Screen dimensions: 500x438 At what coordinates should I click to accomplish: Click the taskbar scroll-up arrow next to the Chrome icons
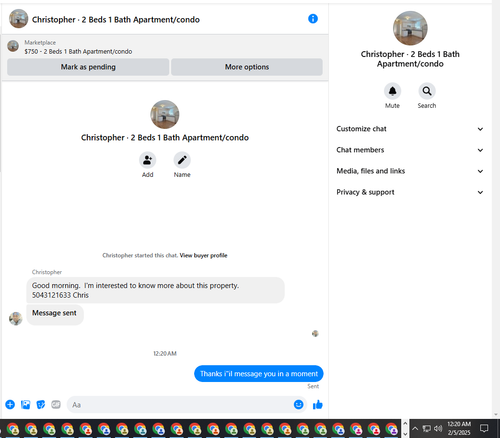point(405,423)
